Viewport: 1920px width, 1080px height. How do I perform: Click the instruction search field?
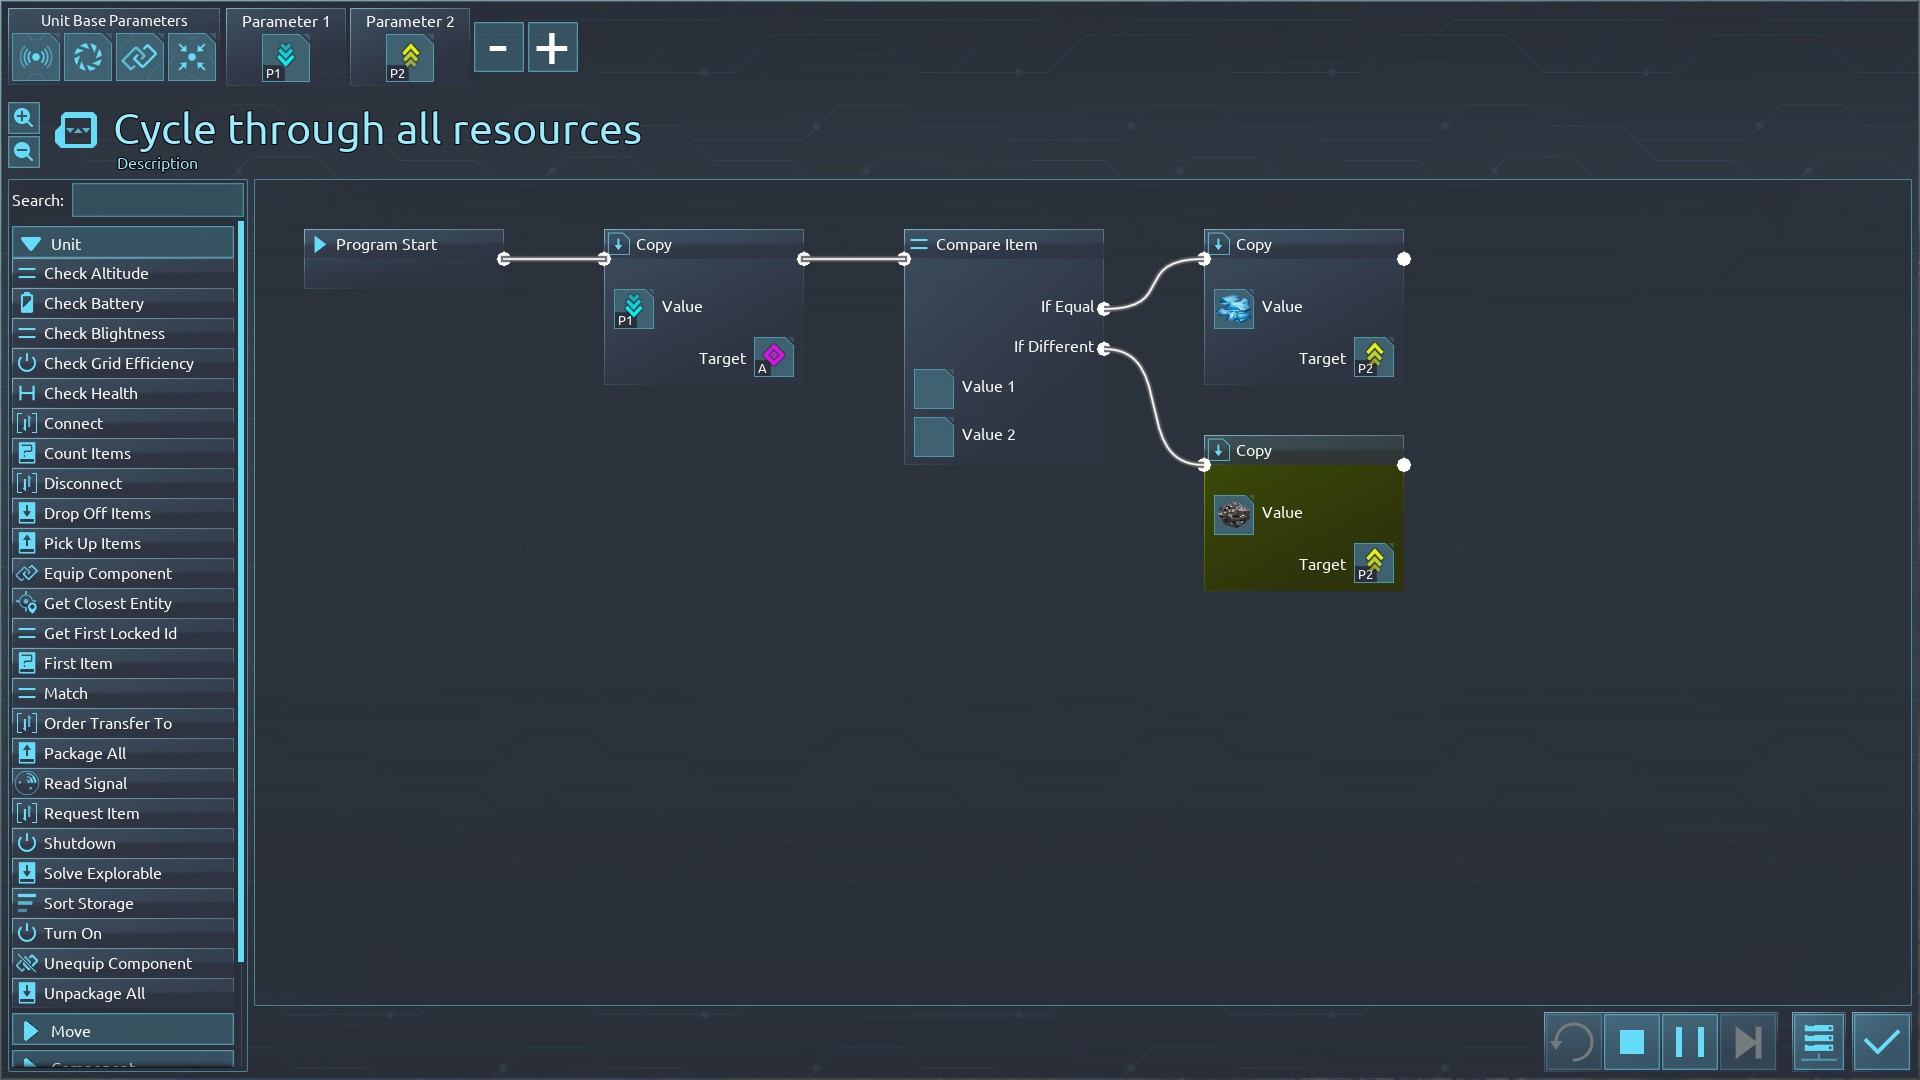tap(158, 200)
